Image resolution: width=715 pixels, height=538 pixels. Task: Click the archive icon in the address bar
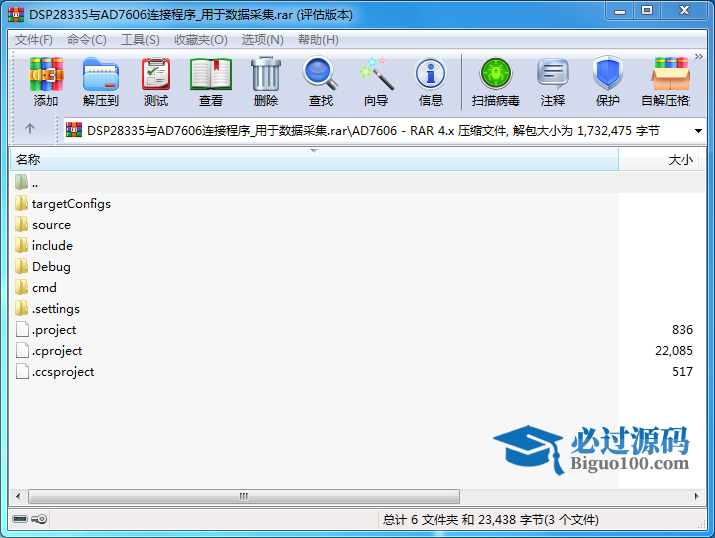click(74, 130)
